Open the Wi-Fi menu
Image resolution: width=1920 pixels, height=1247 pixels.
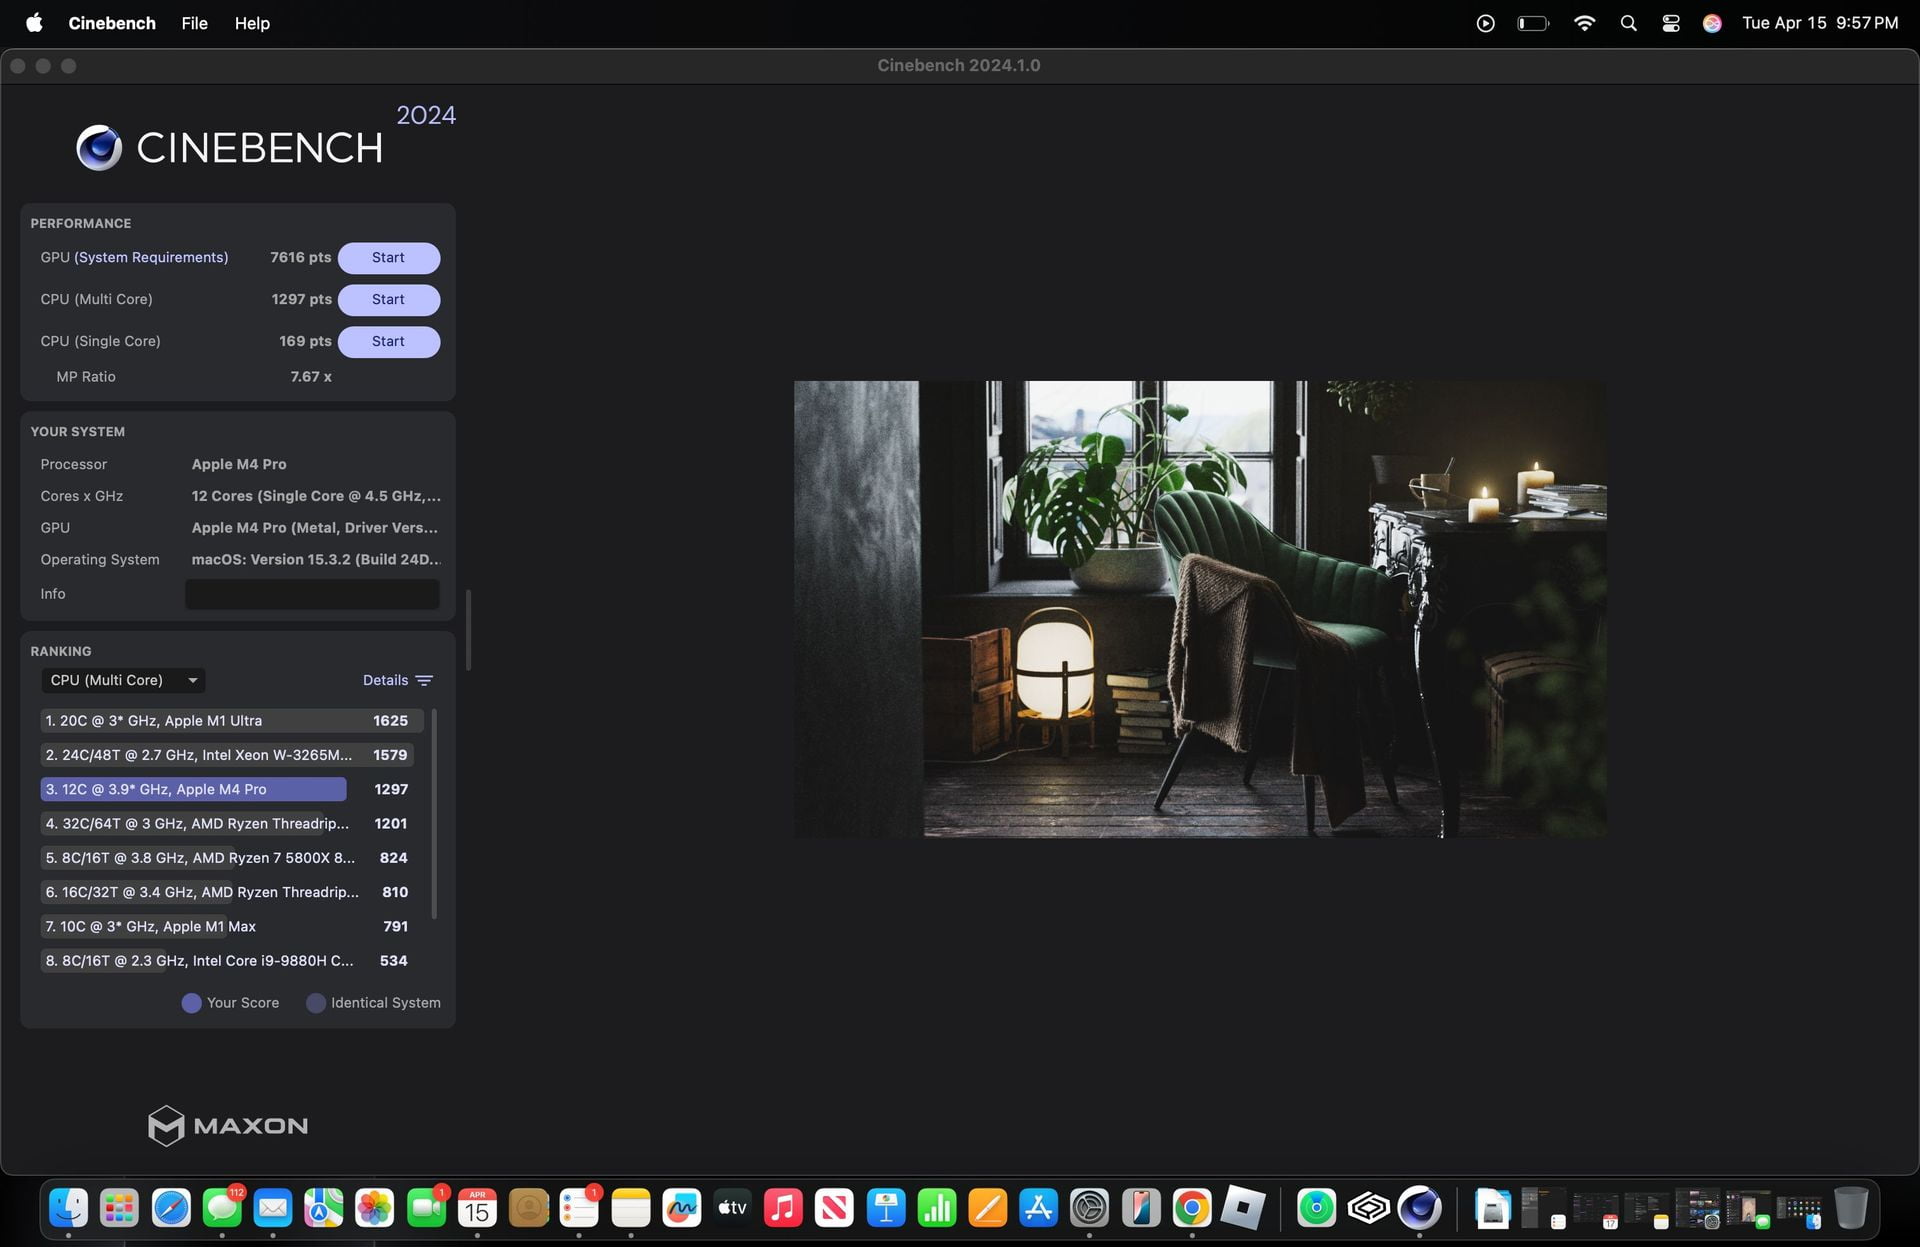[x=1584, y=23]
